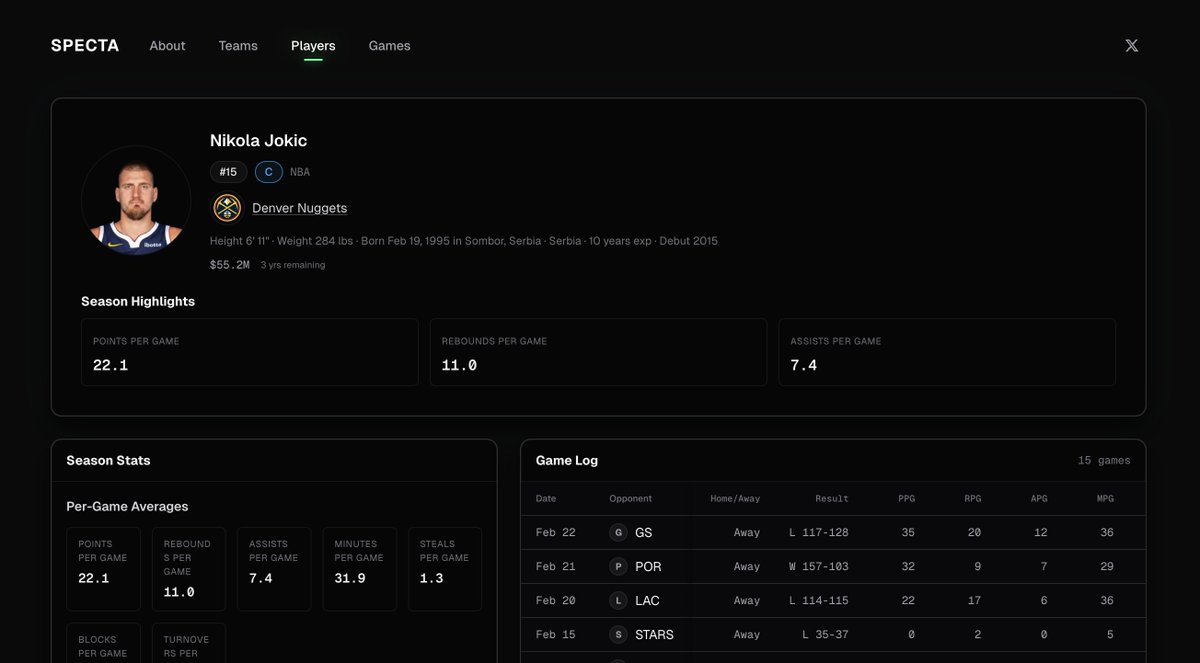Image resolution: width=1200 pixels, height=663 pixels.
Task: Select the Points Per Game highlight card
Action: 250,352
